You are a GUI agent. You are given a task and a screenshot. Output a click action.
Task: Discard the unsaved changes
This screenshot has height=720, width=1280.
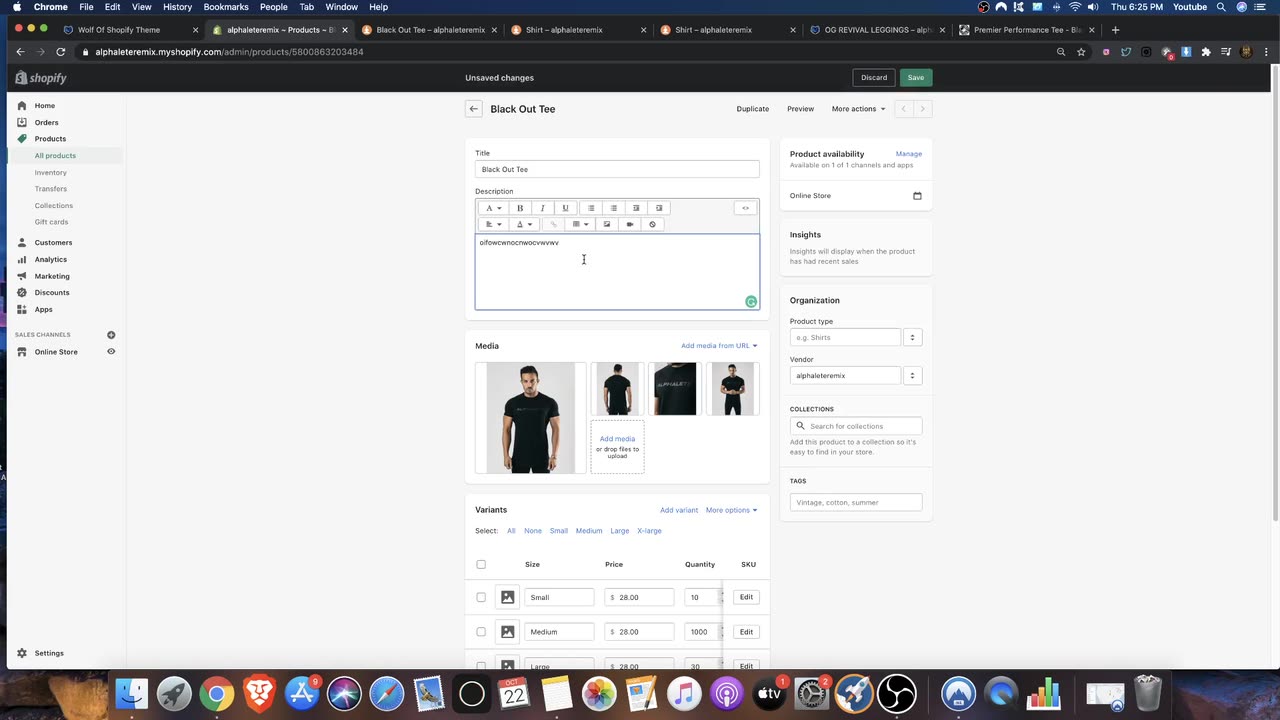pos(874,77)
